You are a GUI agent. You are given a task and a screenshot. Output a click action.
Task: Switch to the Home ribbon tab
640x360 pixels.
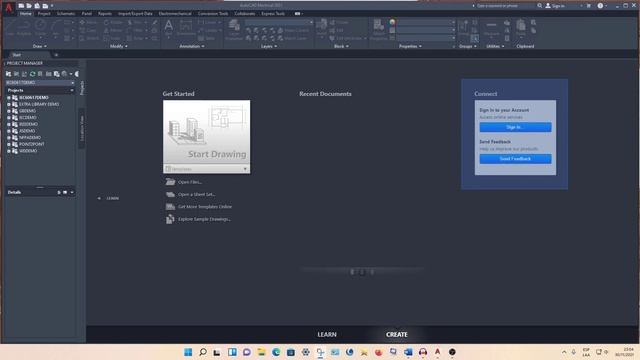pyautogui.click(x=25, y=14)
